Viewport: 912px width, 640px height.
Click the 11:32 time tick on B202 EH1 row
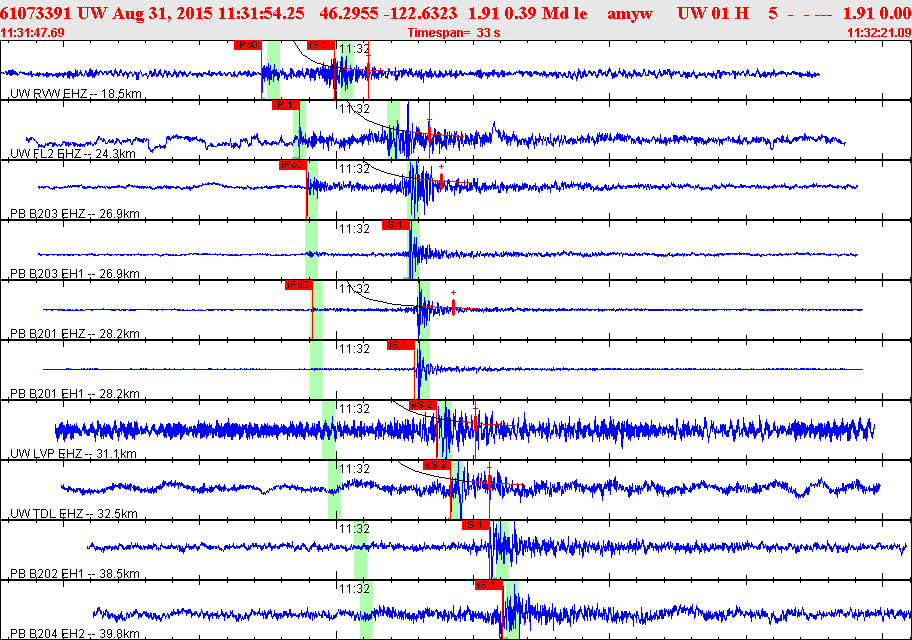354,528
